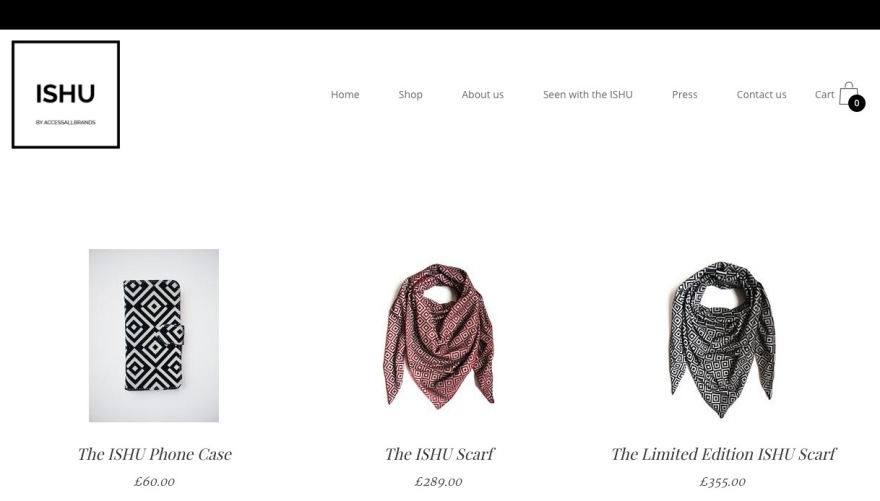Open Seen with the ISHU page
The image size is (880, 501).
(x=588, y=94)
